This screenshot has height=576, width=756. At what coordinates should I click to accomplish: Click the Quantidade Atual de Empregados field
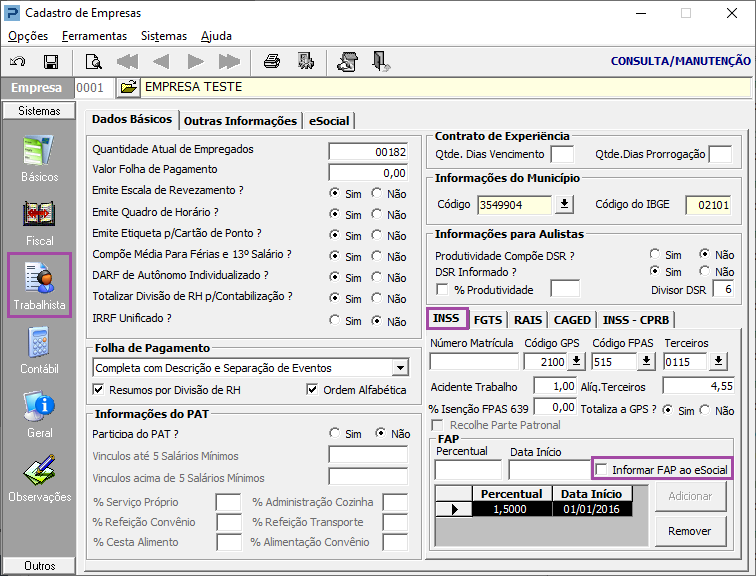tap(368, 152)
